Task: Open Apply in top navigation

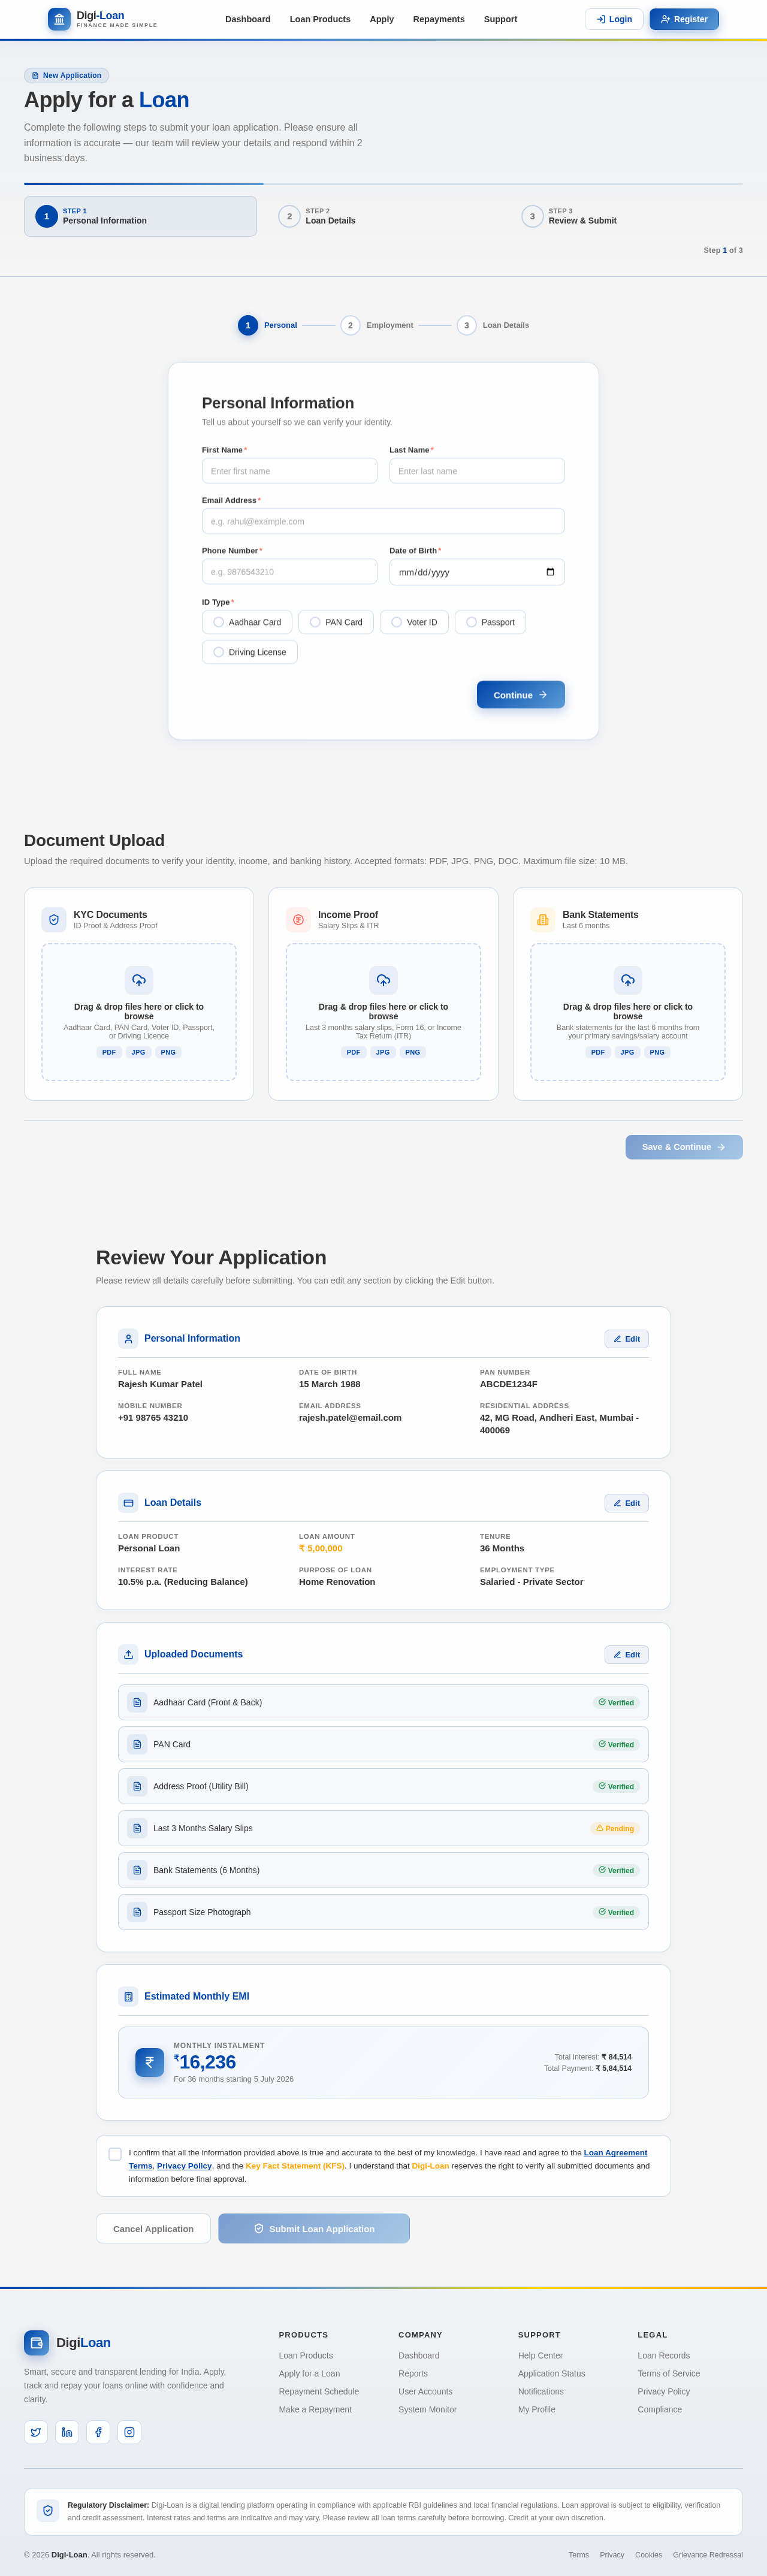Action: pyautogui.click(x=382, y=19)
